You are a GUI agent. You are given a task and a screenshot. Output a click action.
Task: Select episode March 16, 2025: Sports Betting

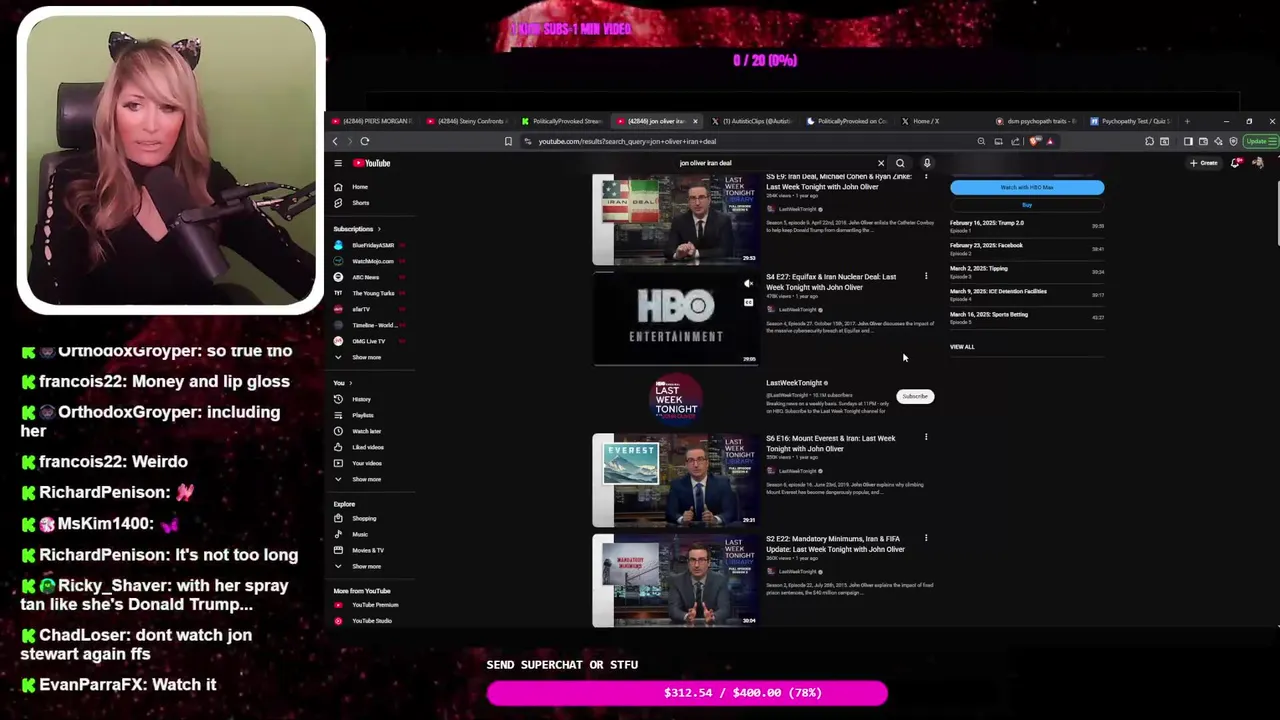(1027, 316)
